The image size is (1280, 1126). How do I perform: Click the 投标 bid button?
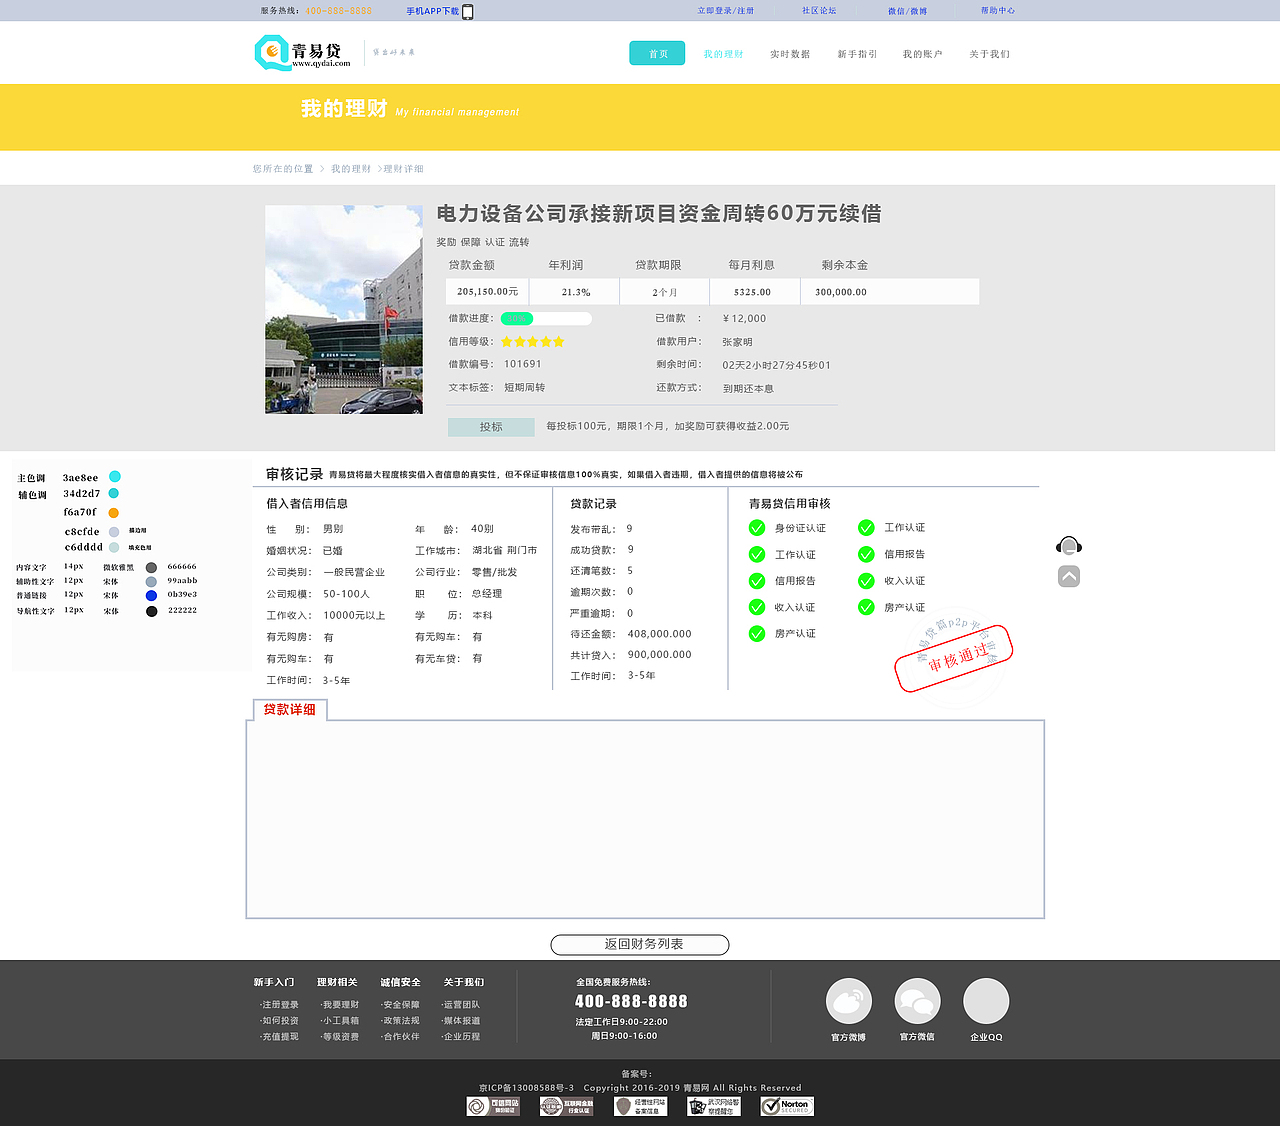(x=491, y=427)
